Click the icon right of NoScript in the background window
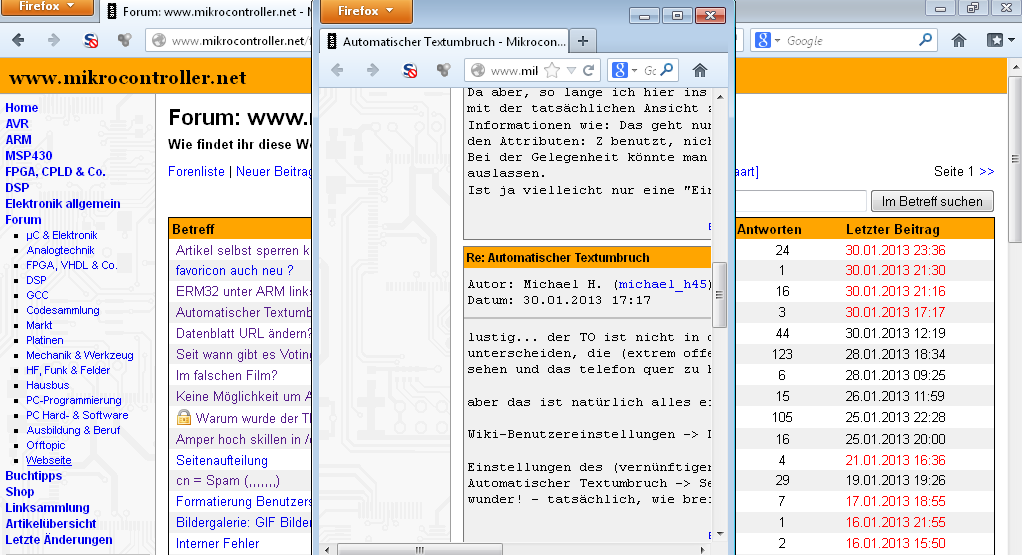 [x=124, y=40]
